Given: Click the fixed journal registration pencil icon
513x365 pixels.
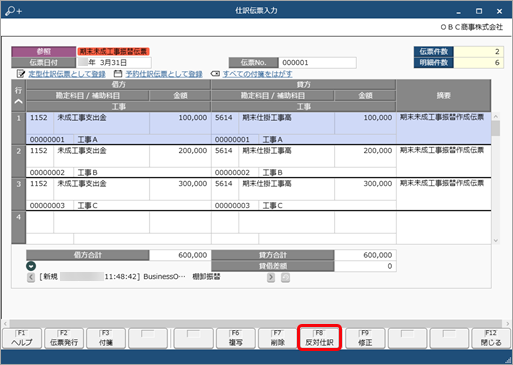Looking at the screenshot, I should (21, 74).
